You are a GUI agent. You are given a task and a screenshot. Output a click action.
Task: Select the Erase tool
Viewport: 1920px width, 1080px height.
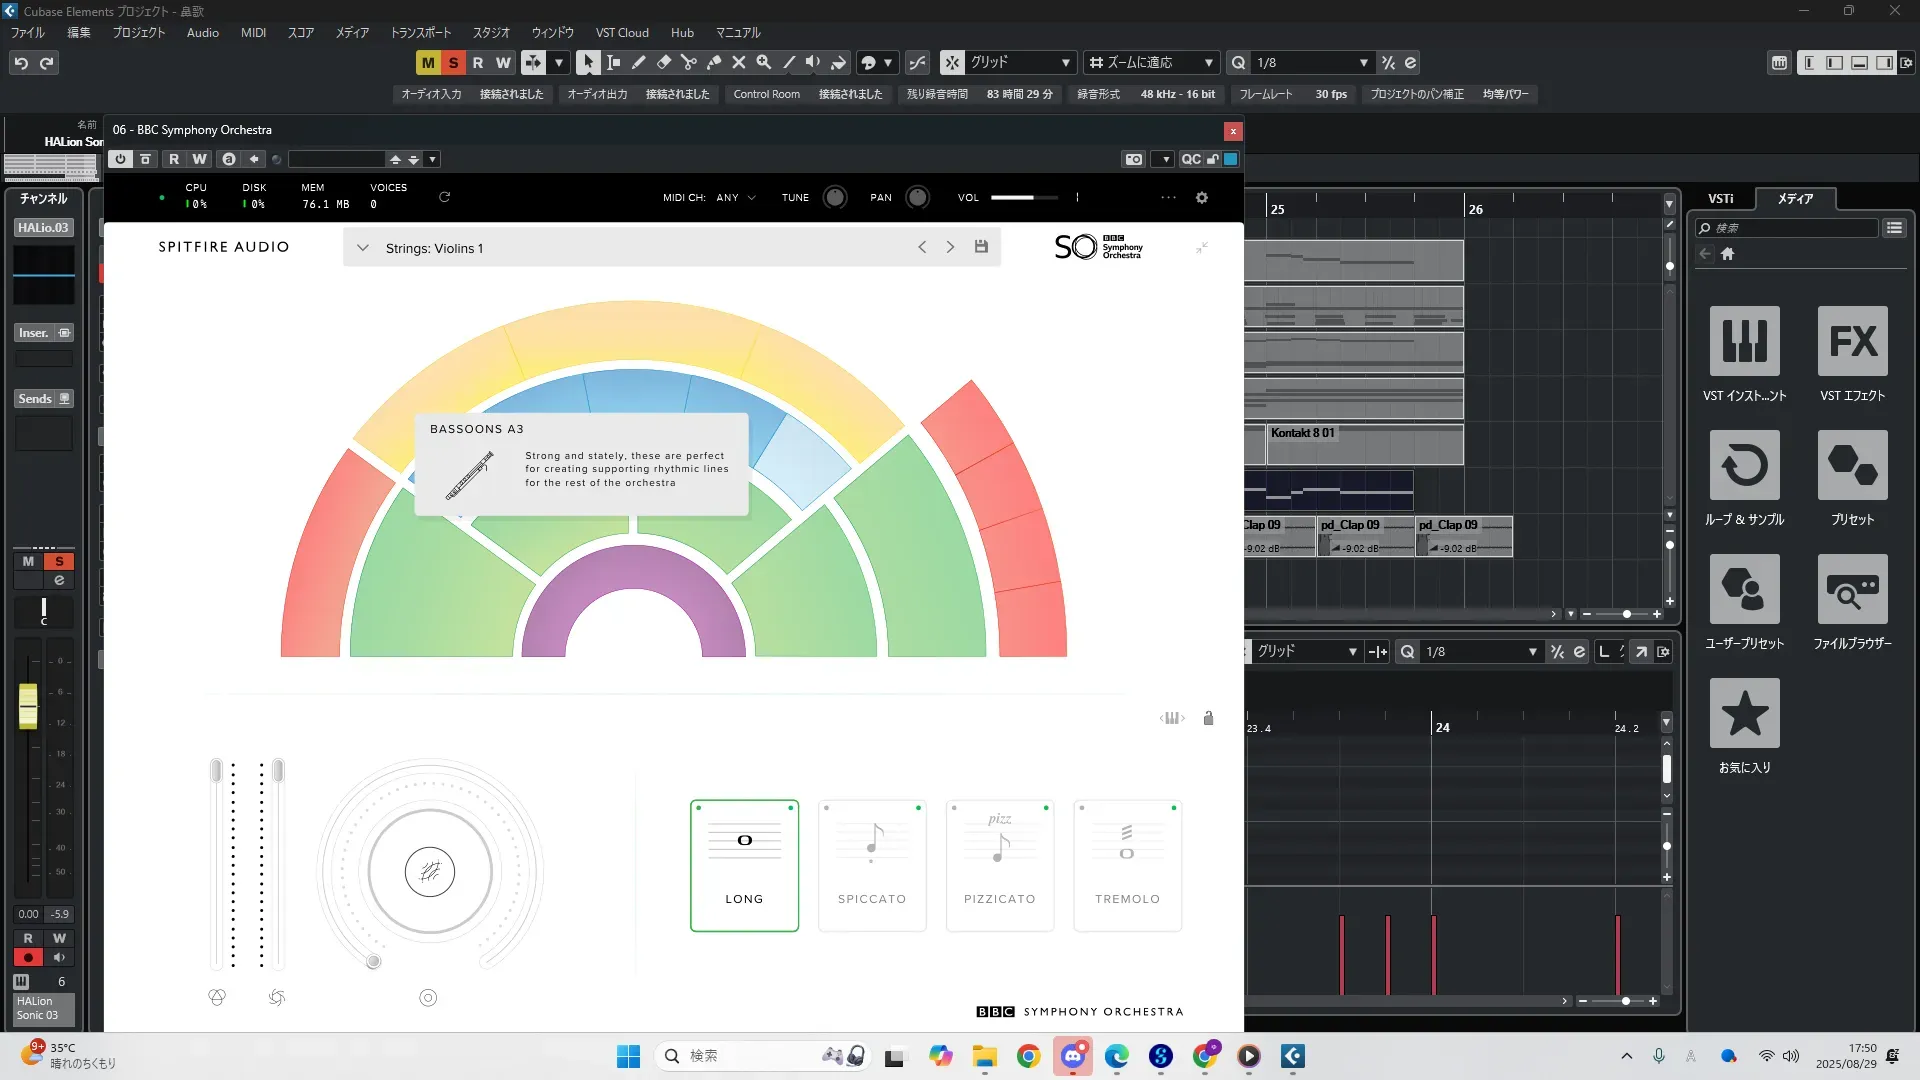coord(663,62)
